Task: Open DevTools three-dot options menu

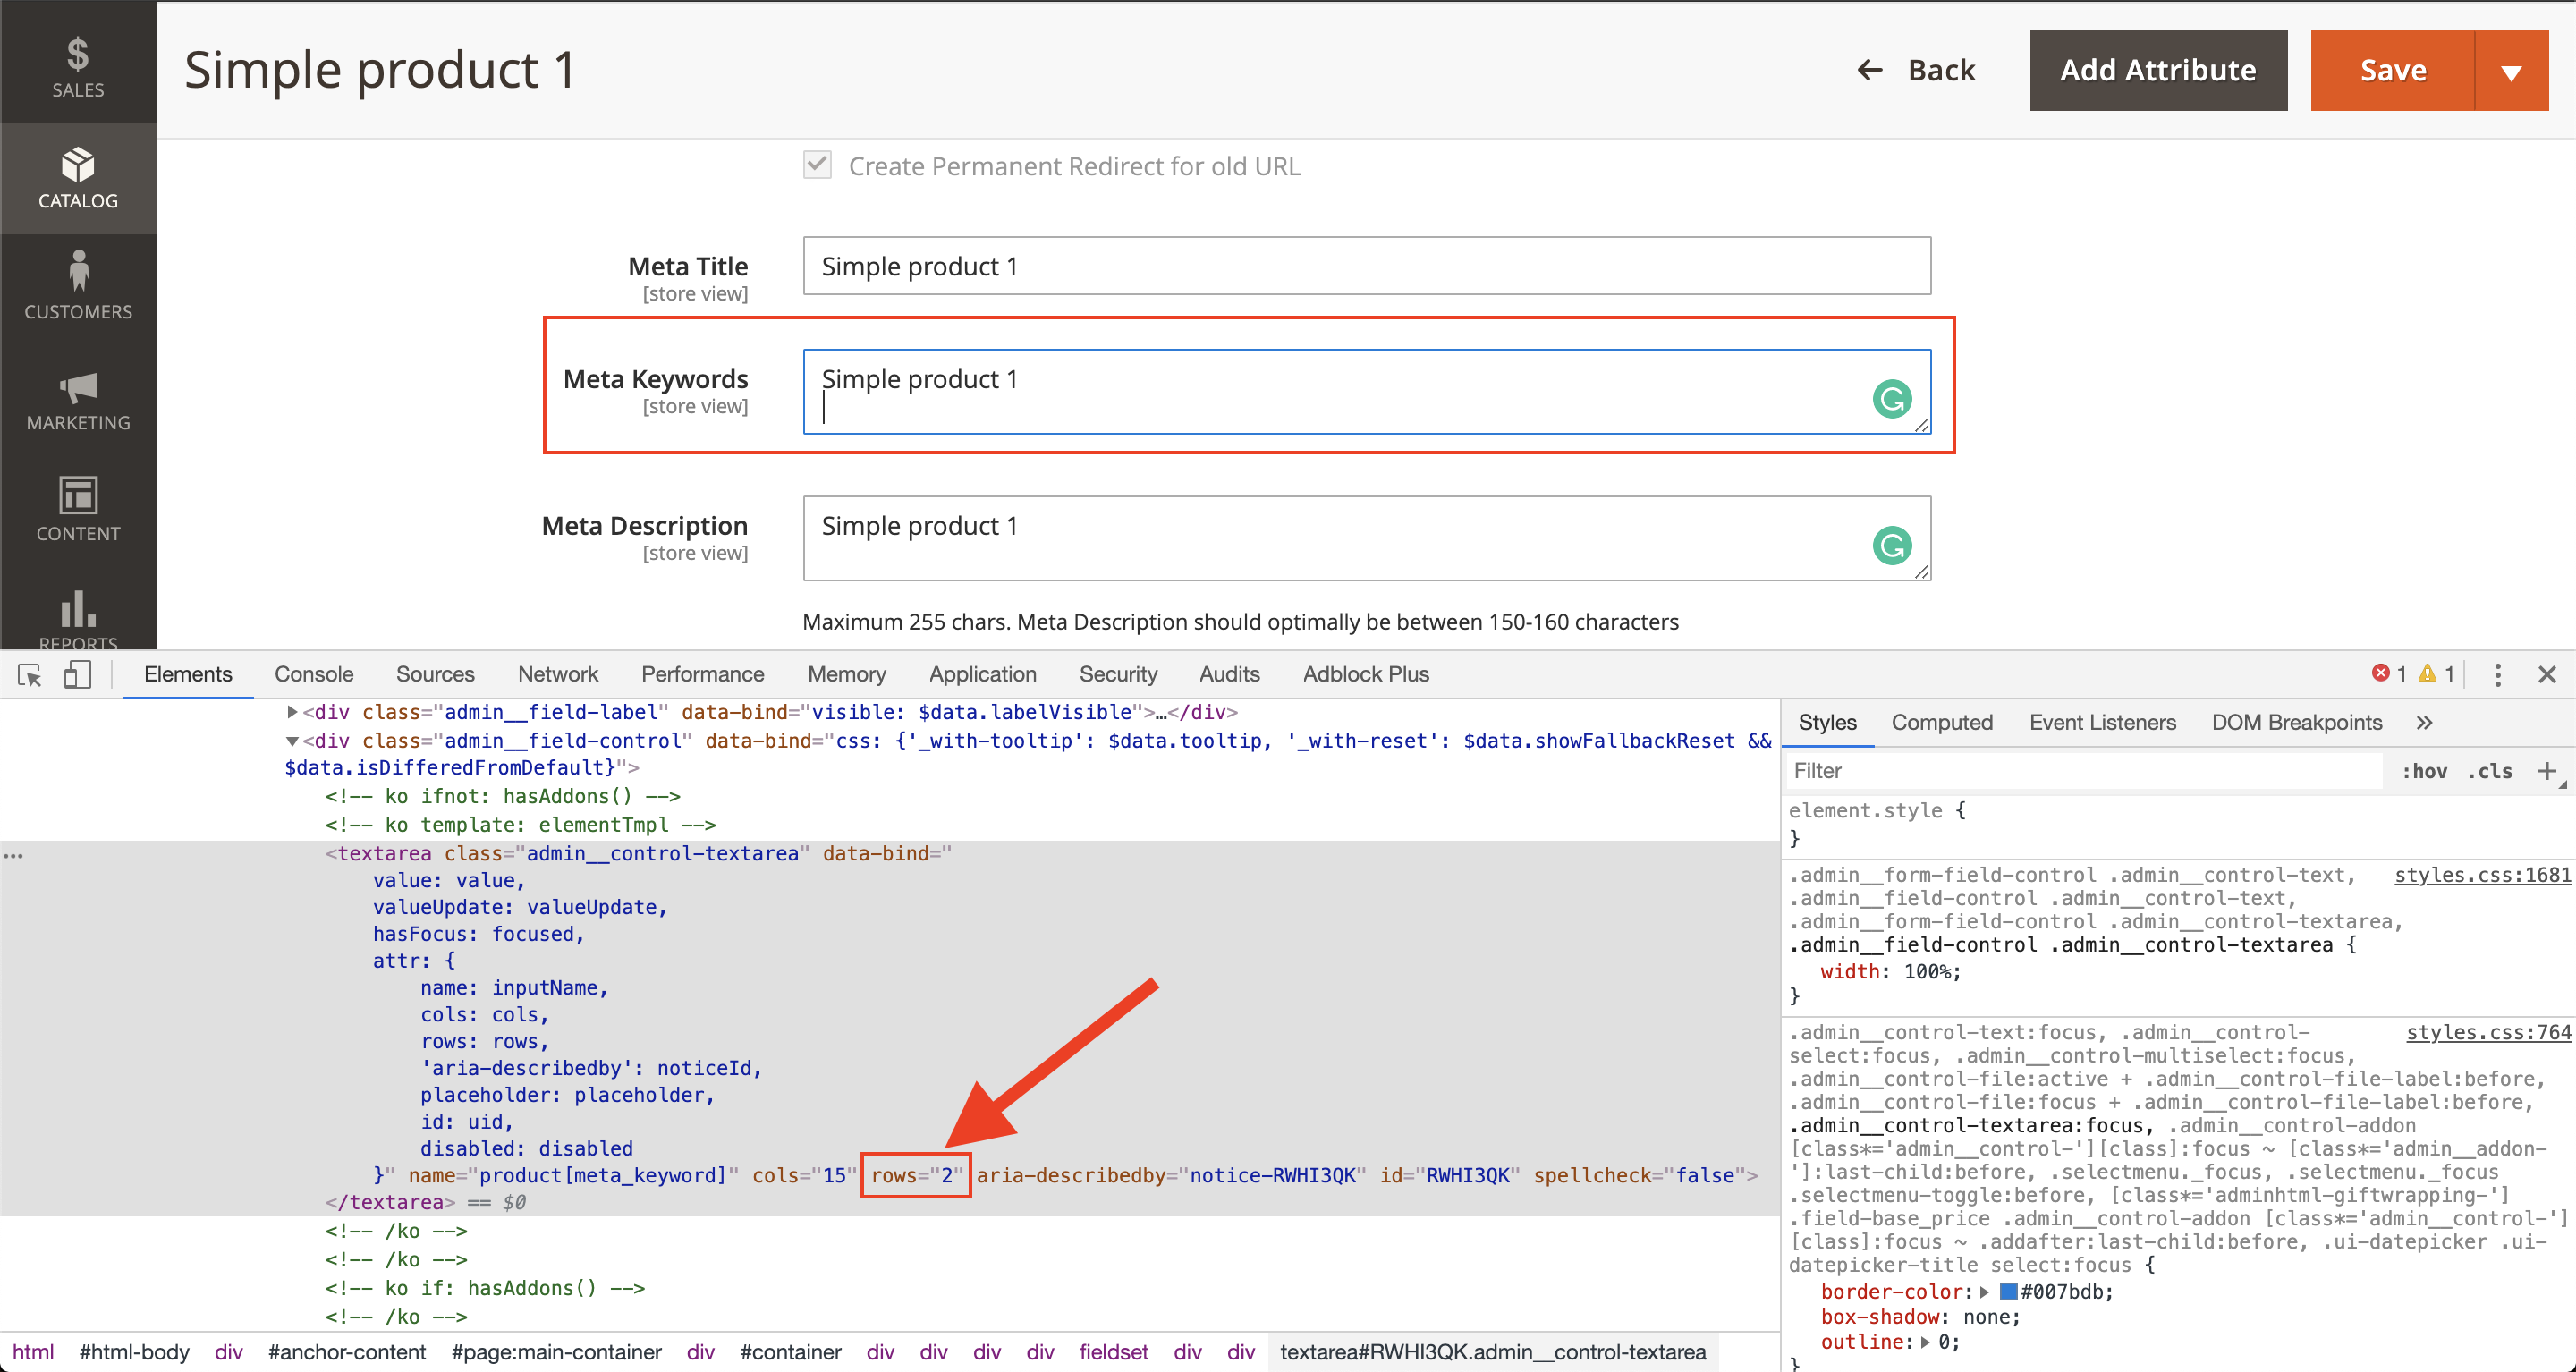Action: pyautogui.click(x=2497, y=675)
